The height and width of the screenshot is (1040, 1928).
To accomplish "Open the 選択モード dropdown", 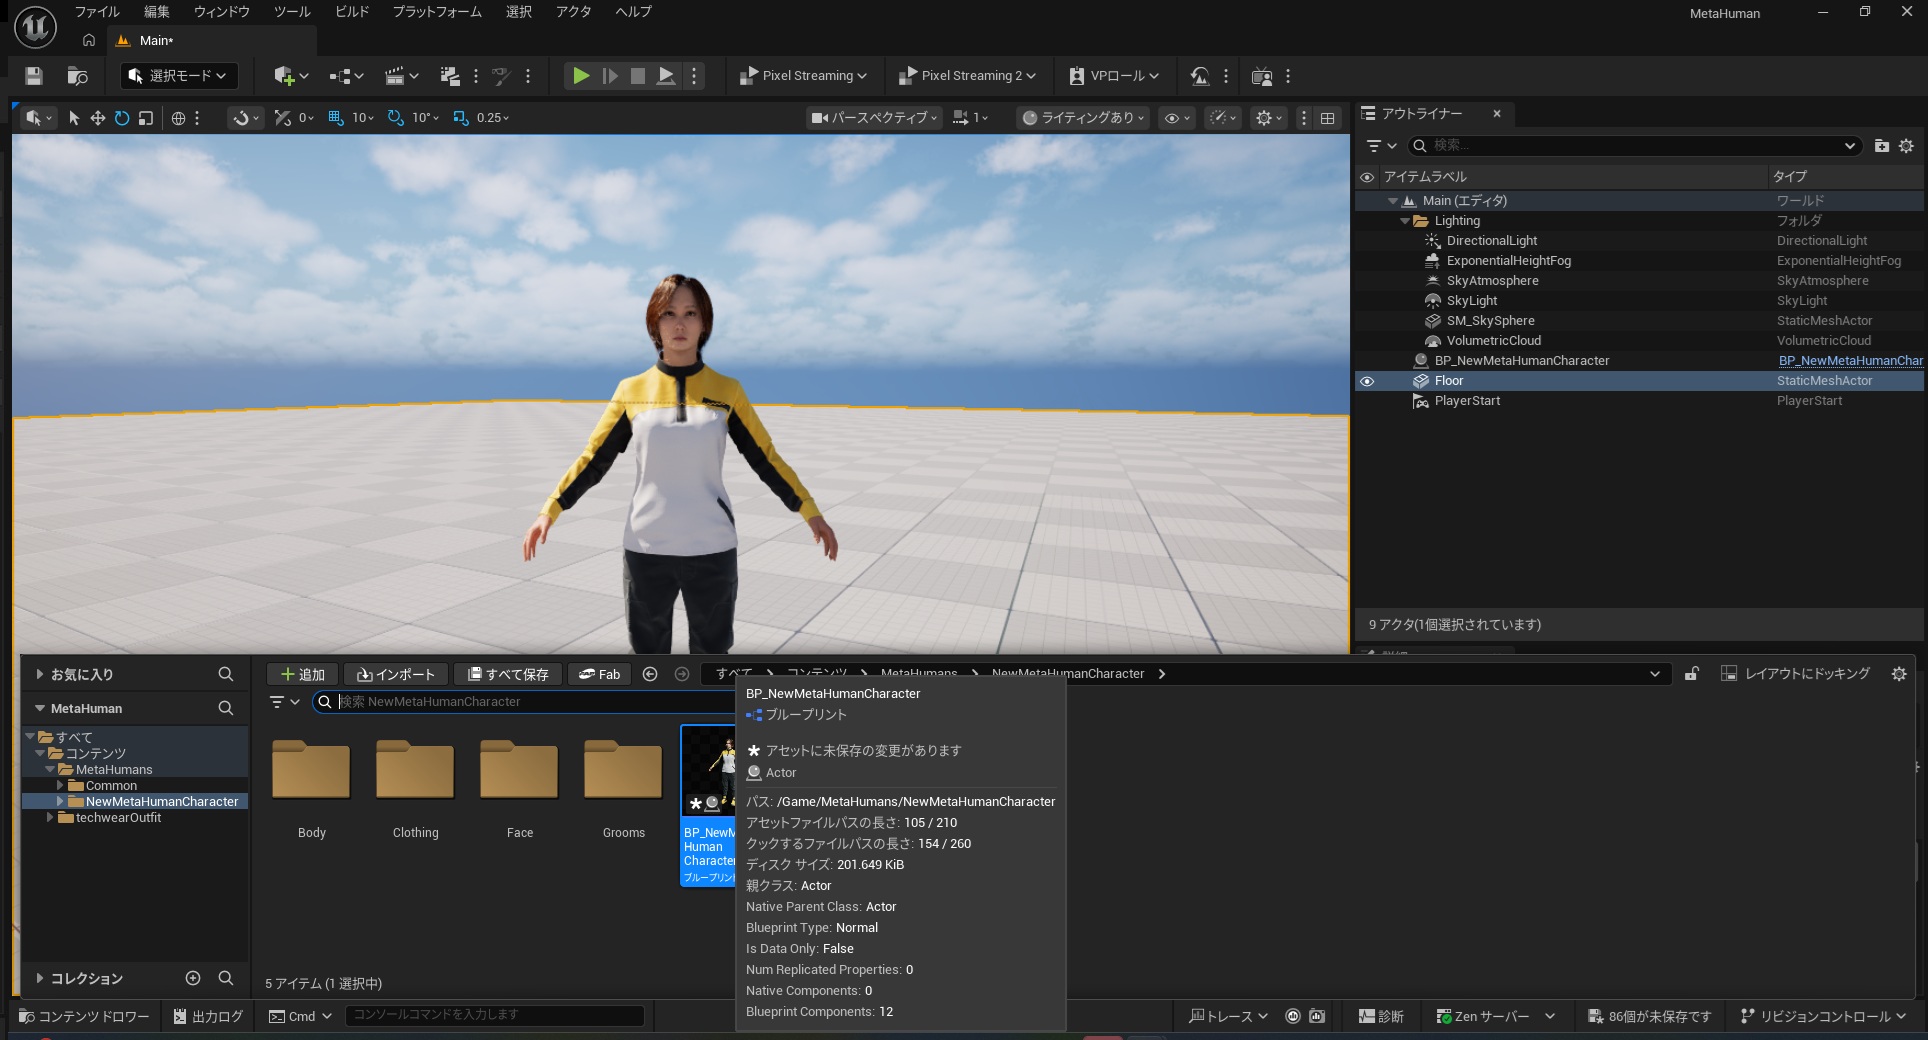I will pyautogui.click(x=178, y=76).
